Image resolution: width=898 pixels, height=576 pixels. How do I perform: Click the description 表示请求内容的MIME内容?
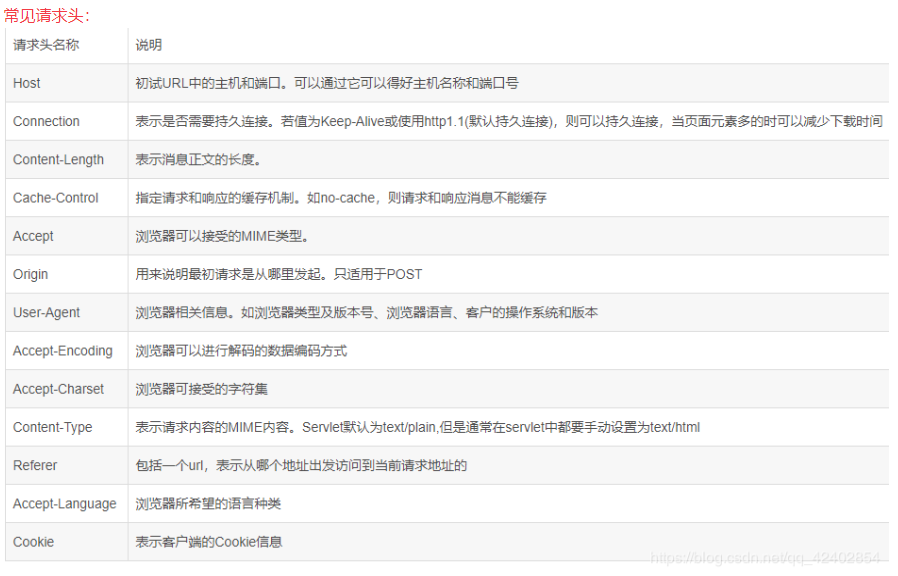click(418, 428)
